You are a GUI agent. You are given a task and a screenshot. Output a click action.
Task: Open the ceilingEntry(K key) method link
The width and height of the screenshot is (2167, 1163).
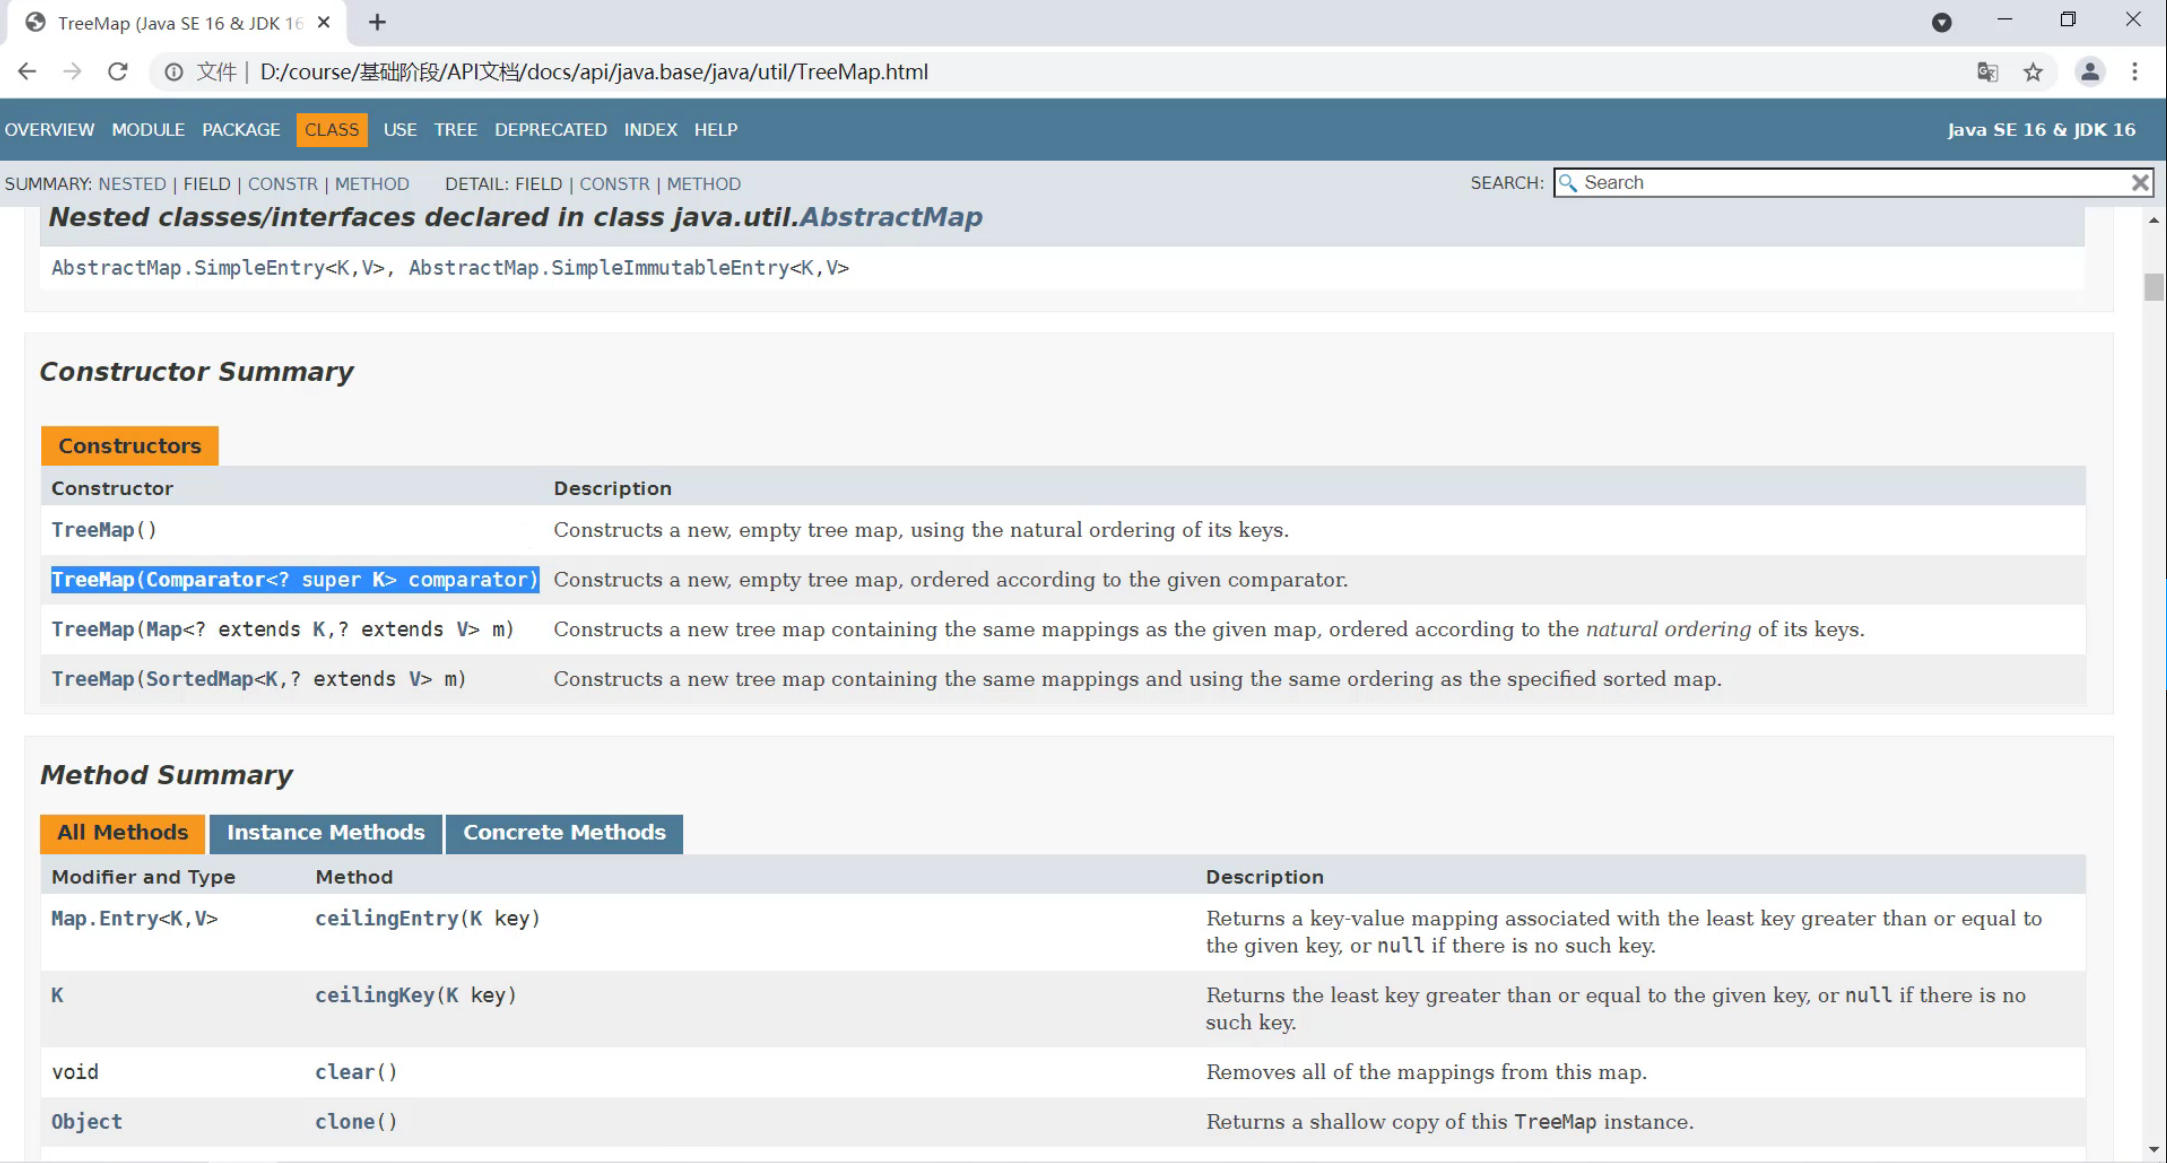[x=386, y=918]
